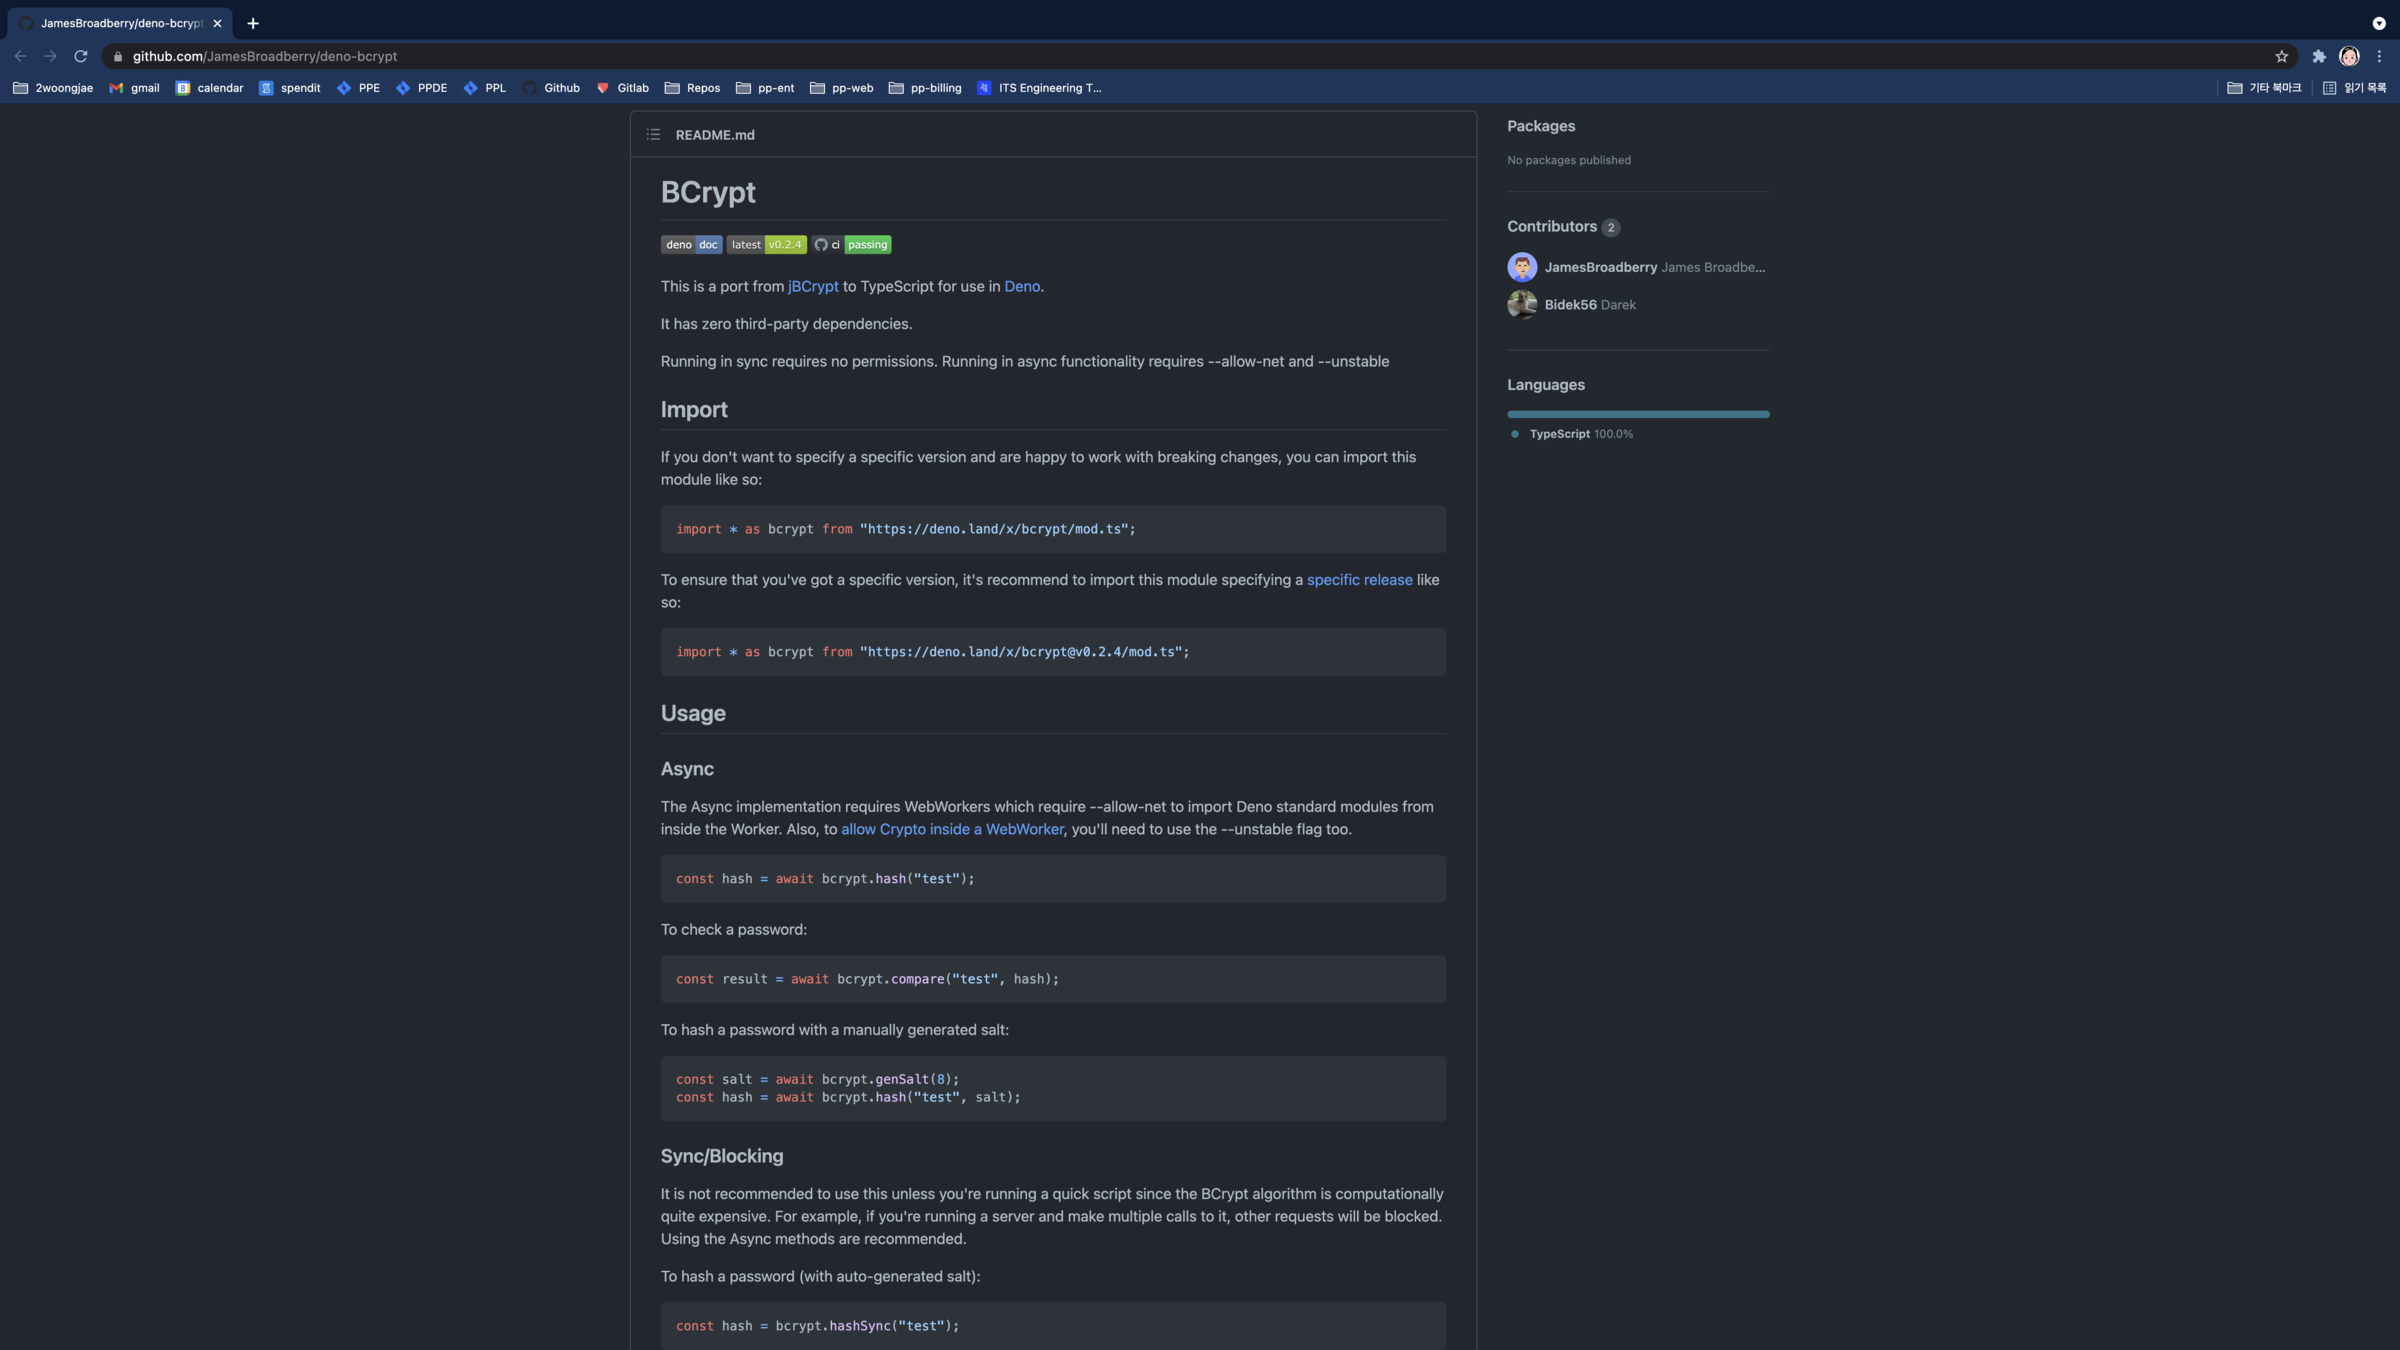2400x1350 pixels.
Task: Click the deno doc badge
Action: pos(691,245)
